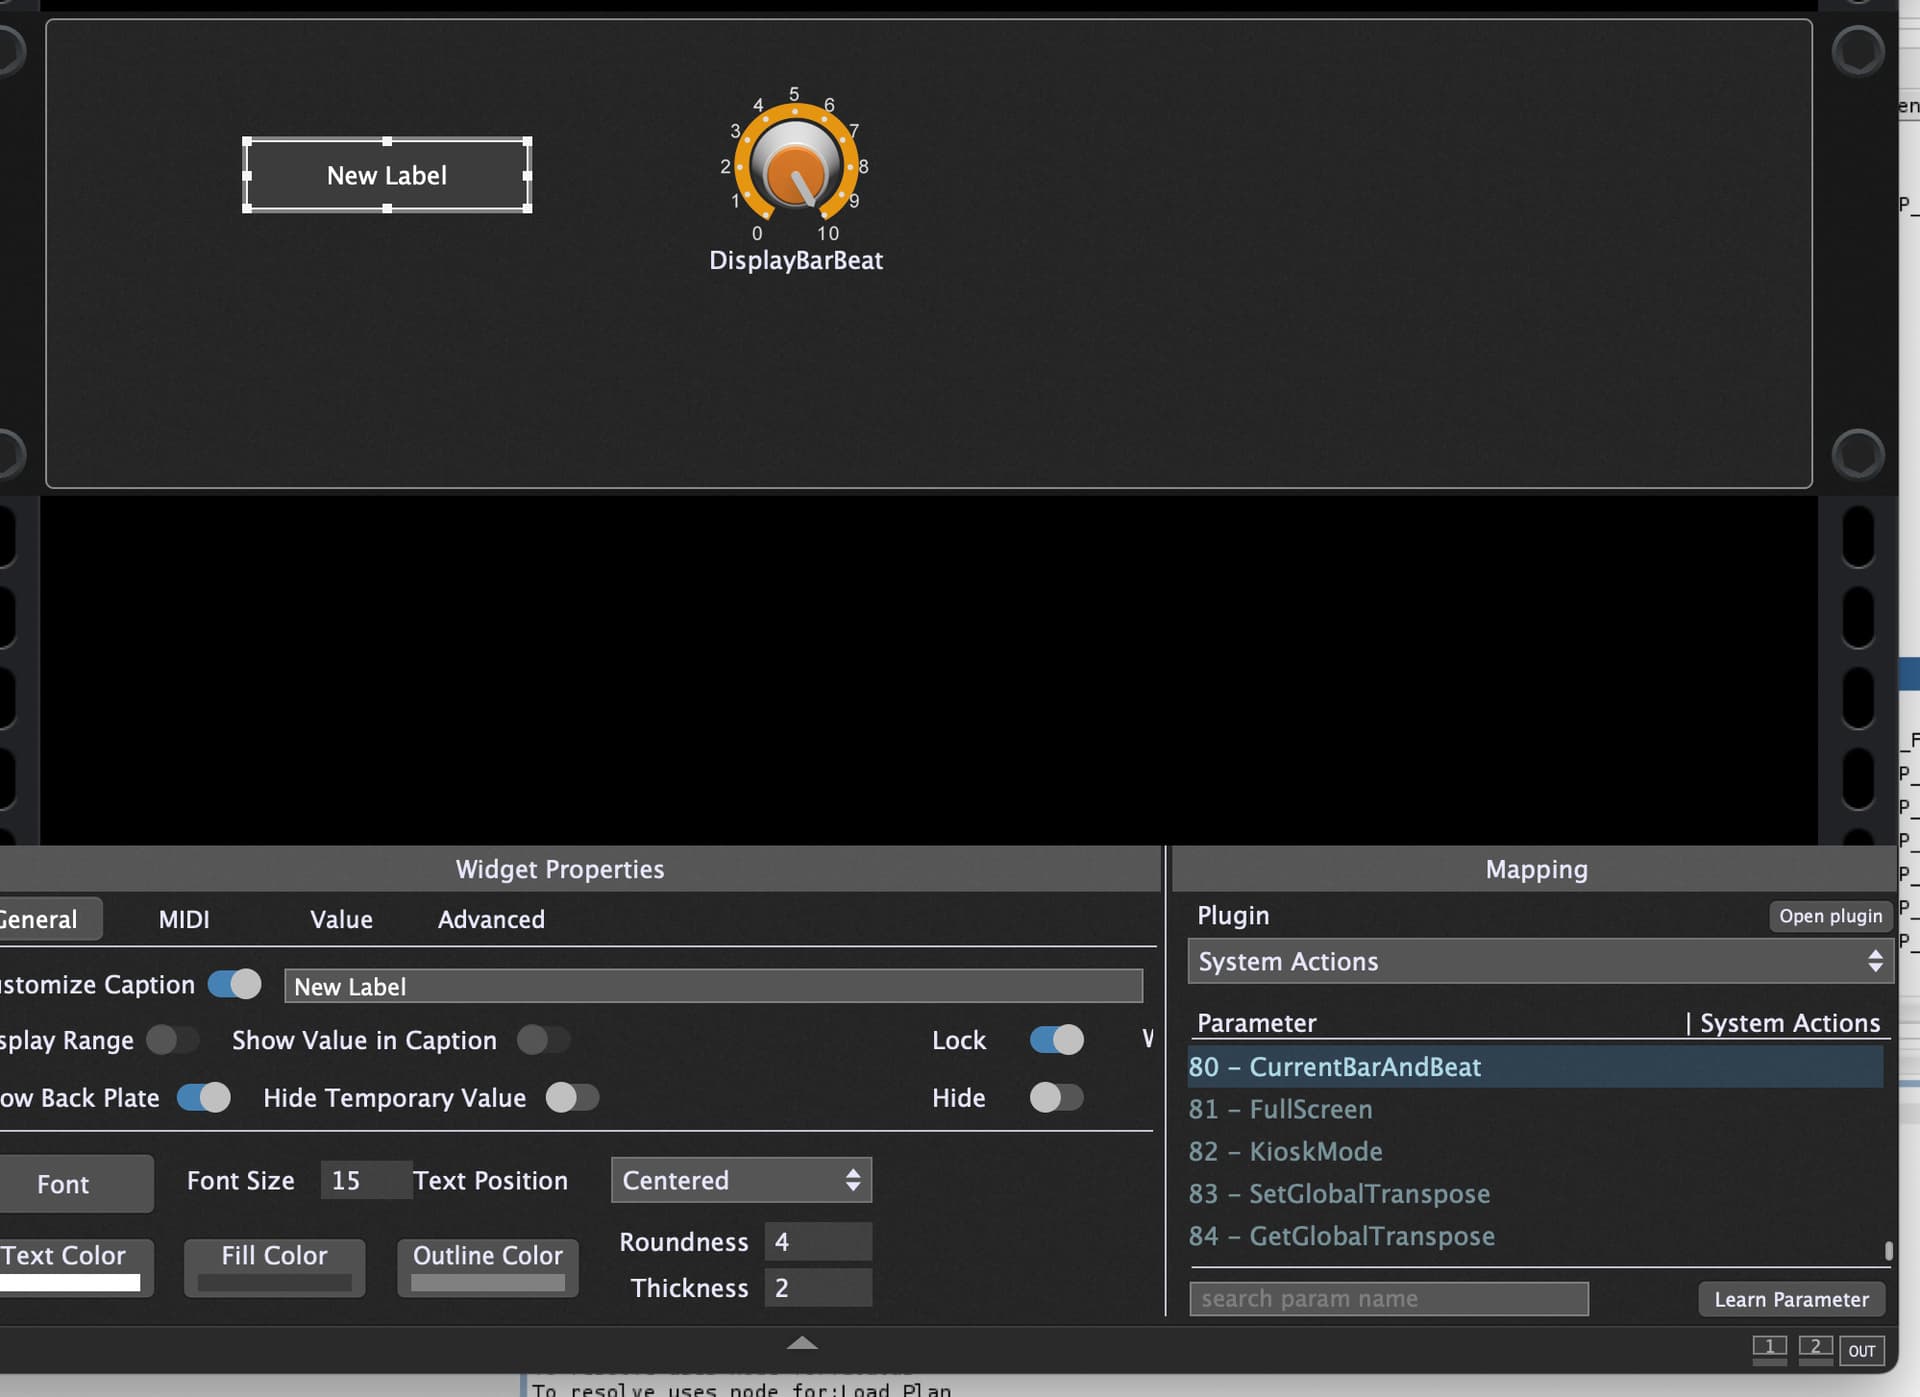Viewport: 1920px width, 1397px height.
Task: Click the top-right rack screw
Action: [1857, 50]
